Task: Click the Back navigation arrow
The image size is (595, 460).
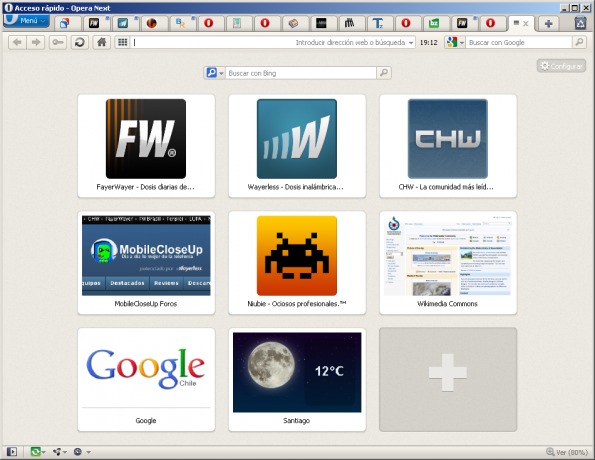Action: (17, 43)
